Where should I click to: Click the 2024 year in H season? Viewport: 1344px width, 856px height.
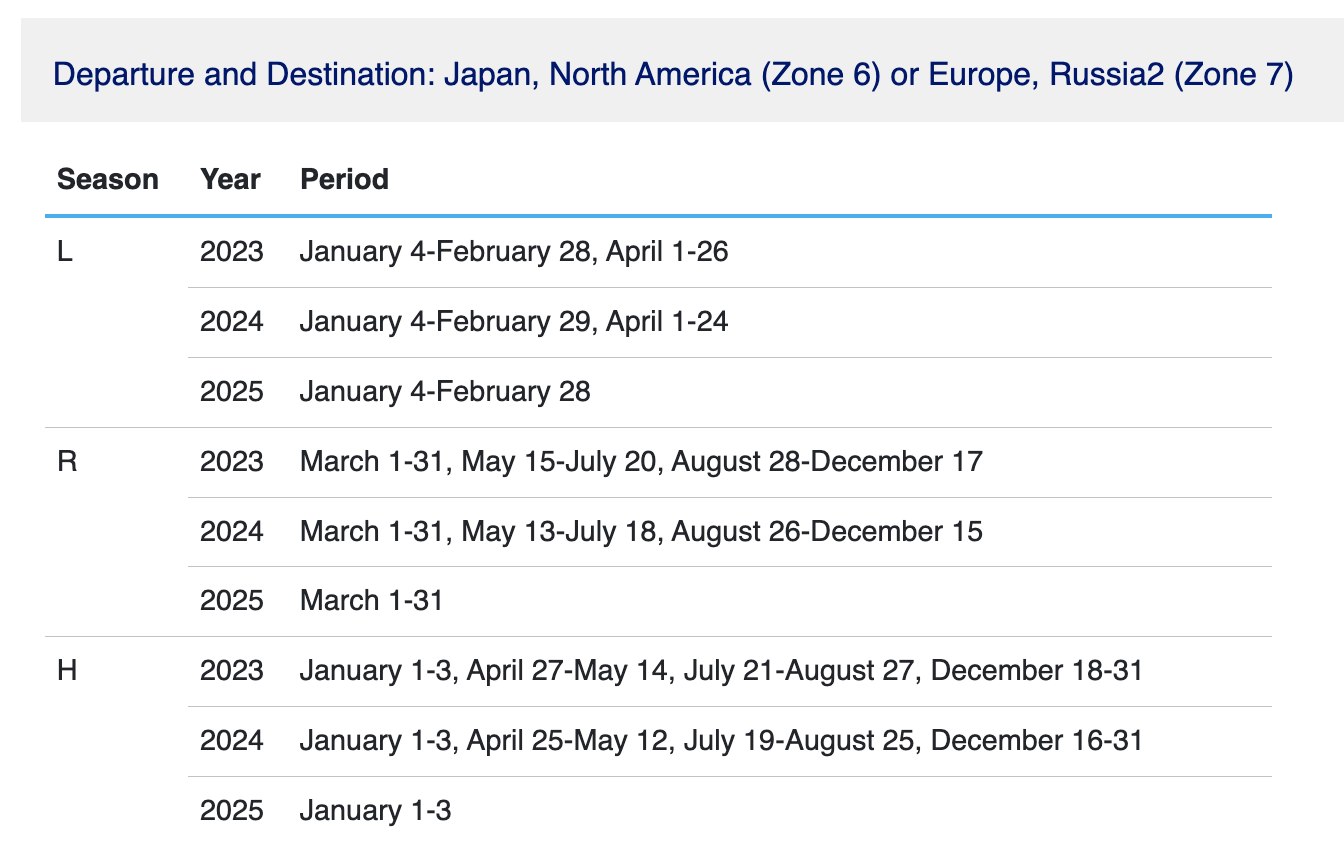(x=232, y=741)
